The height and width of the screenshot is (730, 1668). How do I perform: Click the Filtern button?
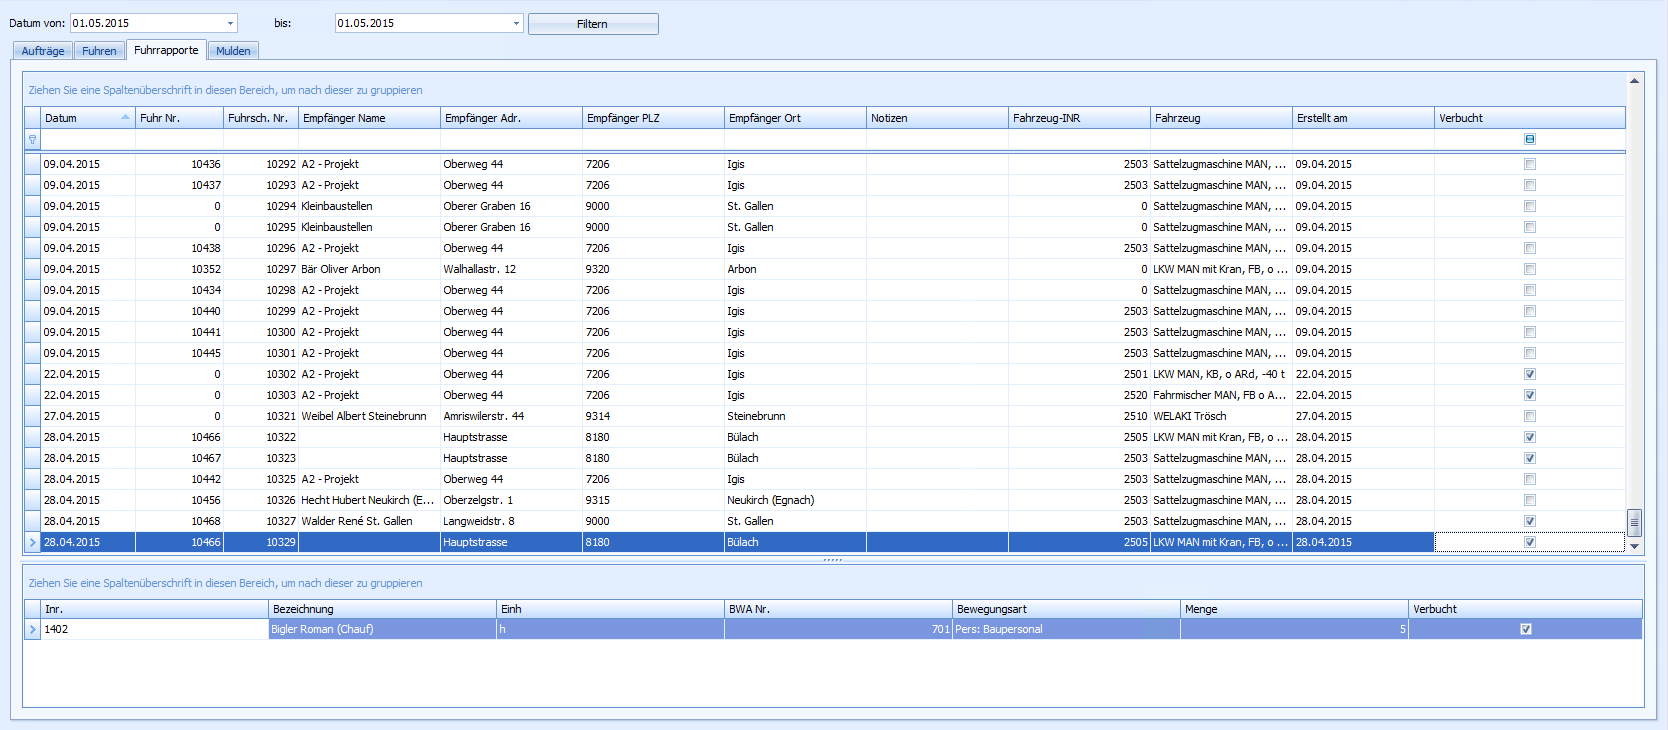593,24
